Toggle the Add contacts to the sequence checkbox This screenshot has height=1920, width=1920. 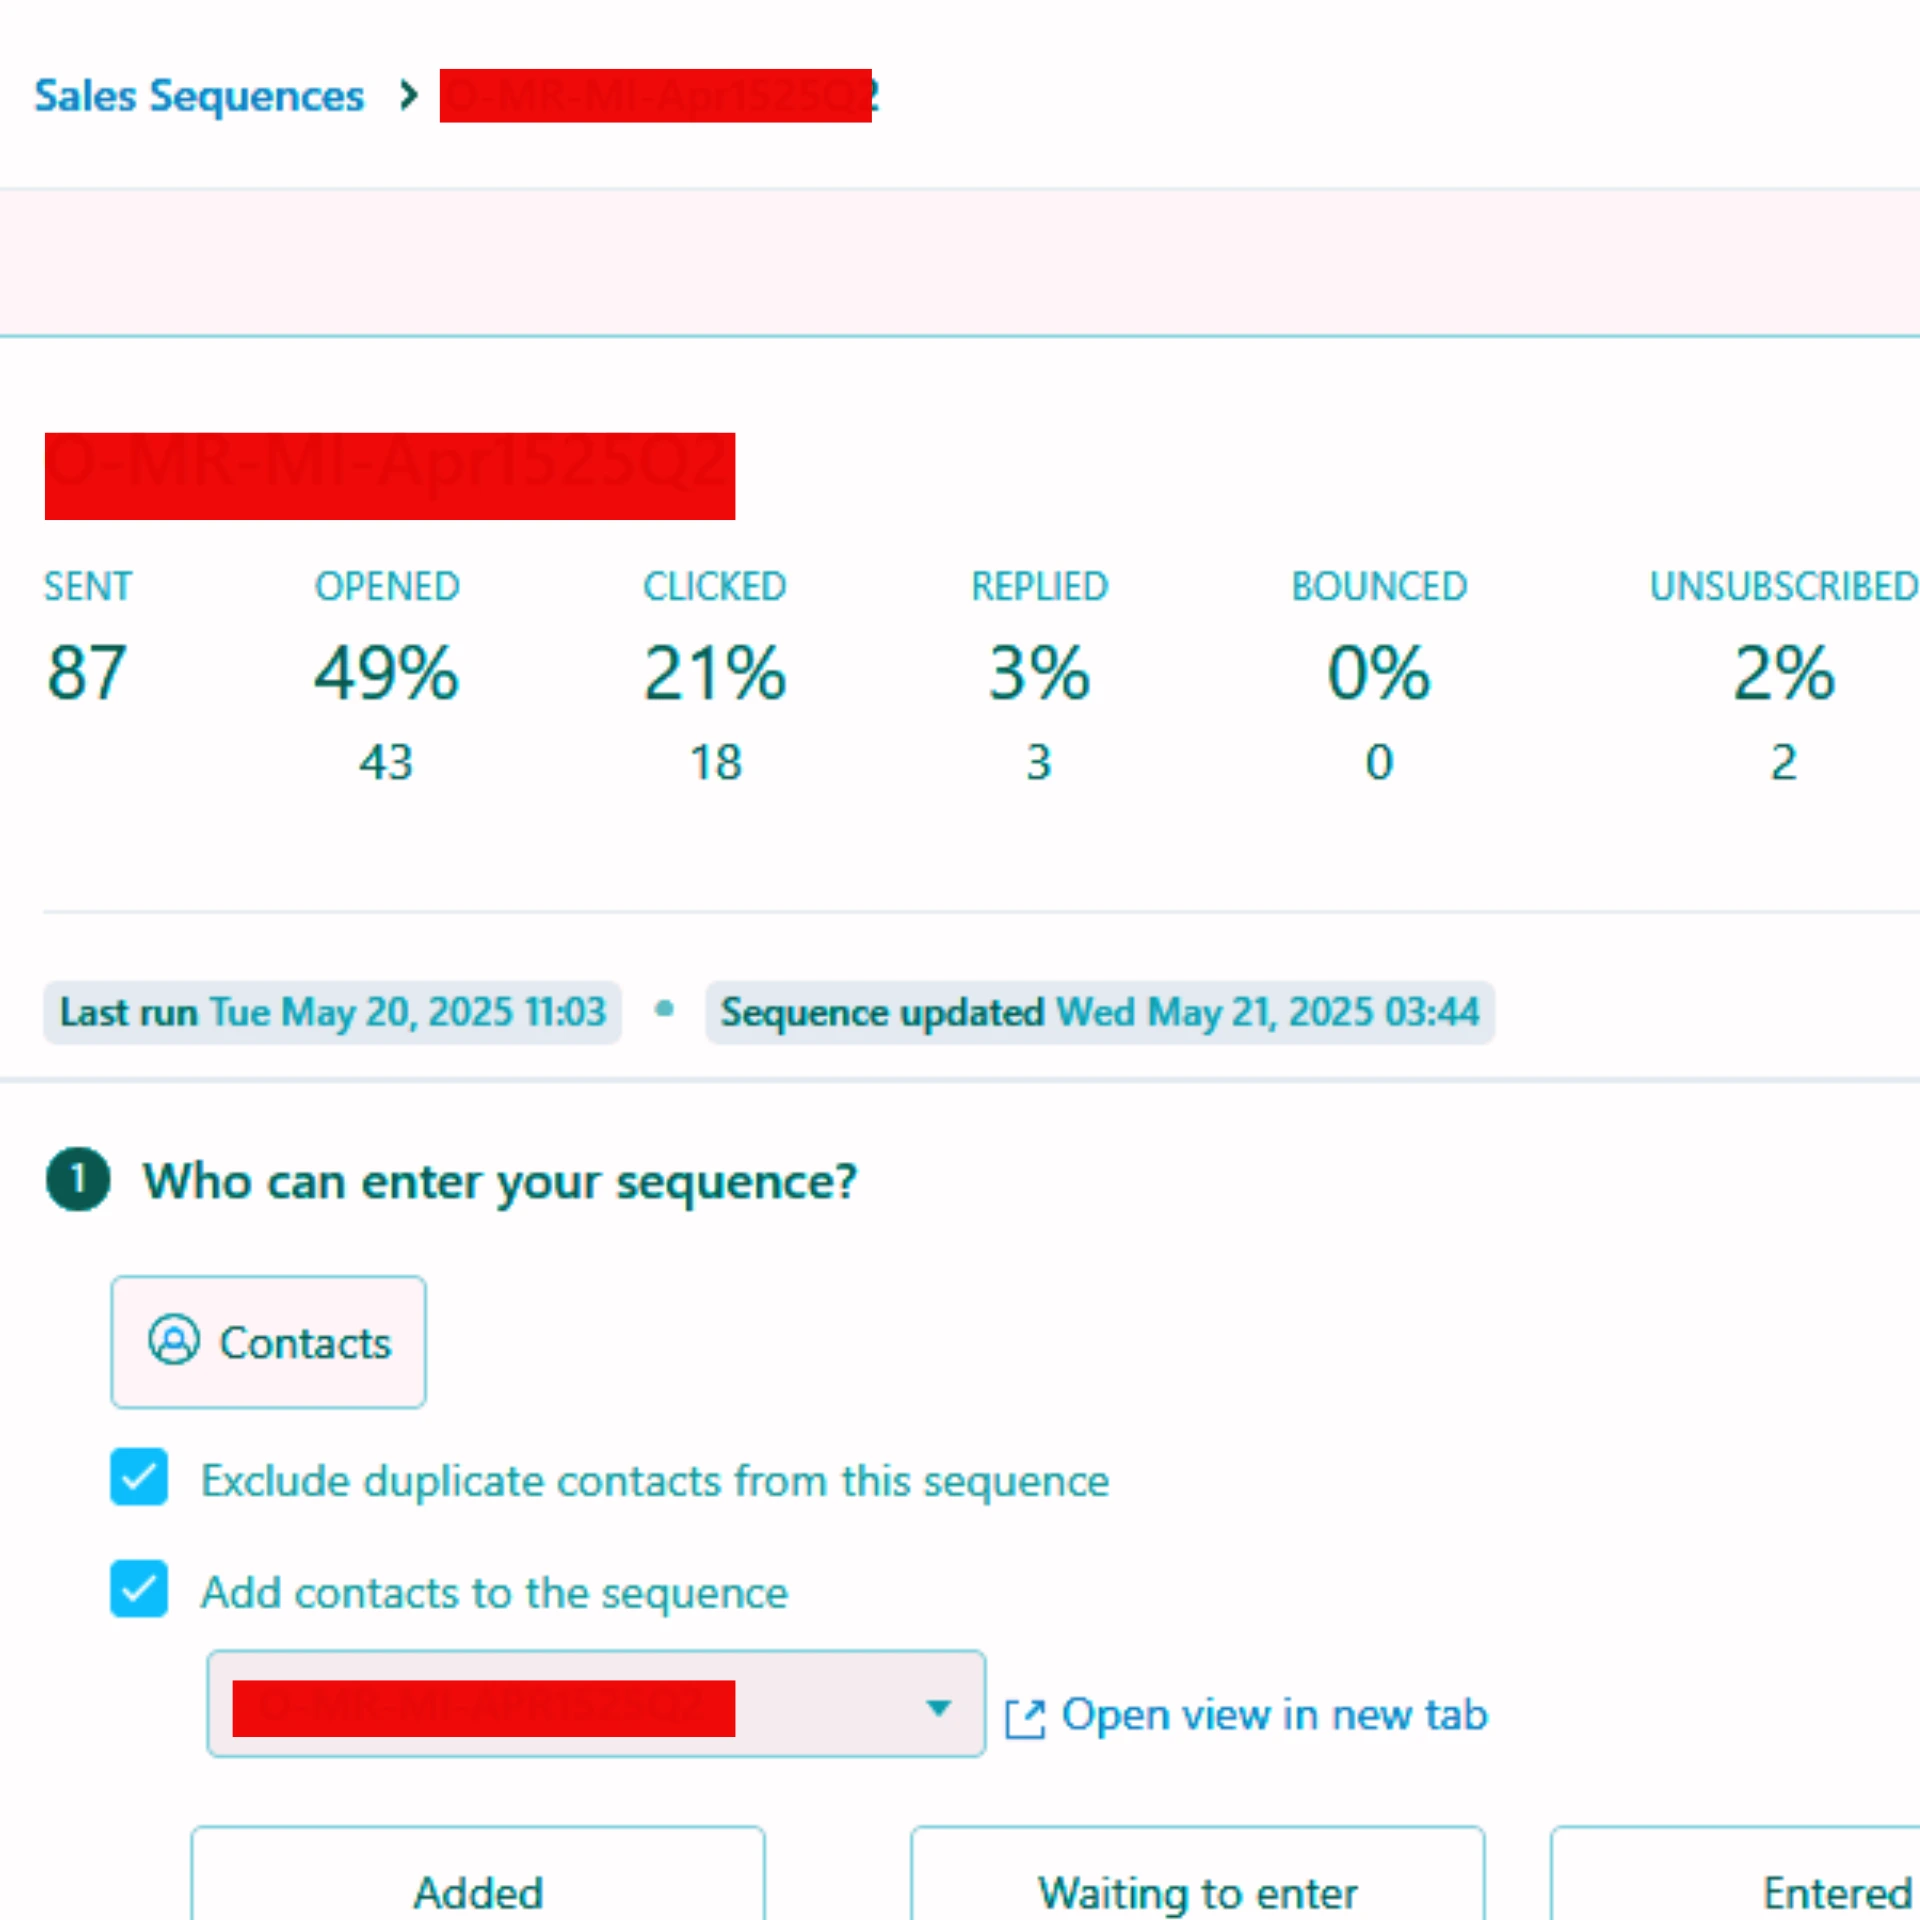tap(139, 1589)
